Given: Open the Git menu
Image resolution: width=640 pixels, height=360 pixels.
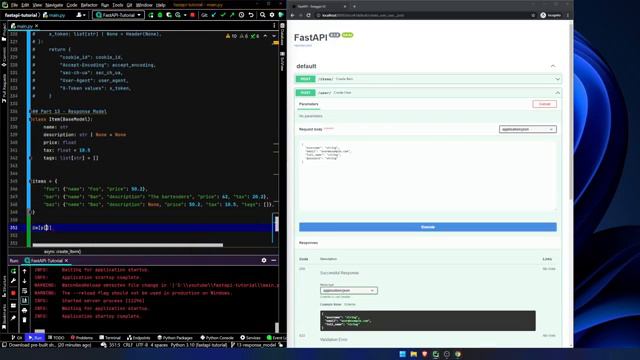Looking at the screenshot, I should [129, 5].
